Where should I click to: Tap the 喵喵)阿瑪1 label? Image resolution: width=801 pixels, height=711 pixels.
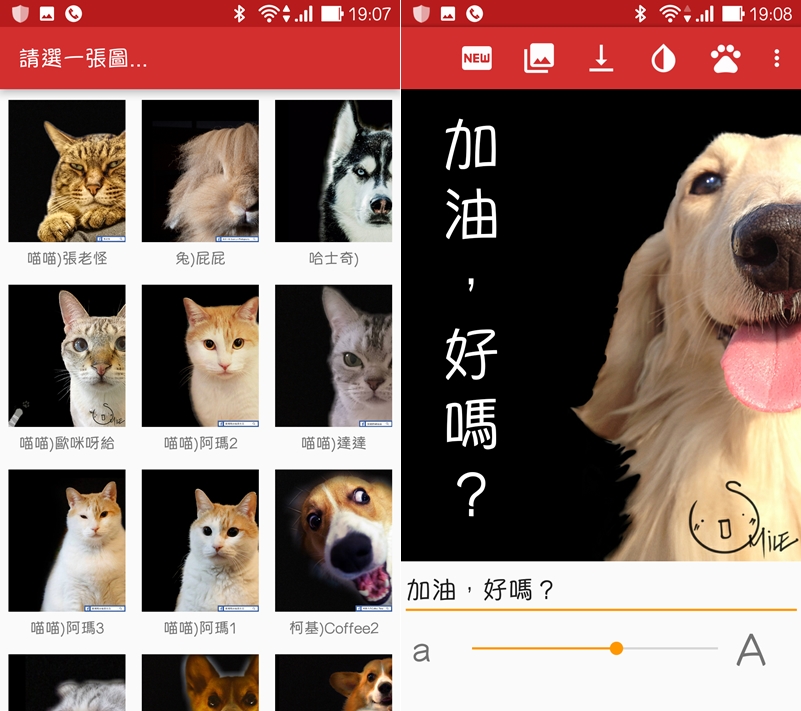click(x=200, y=628)
